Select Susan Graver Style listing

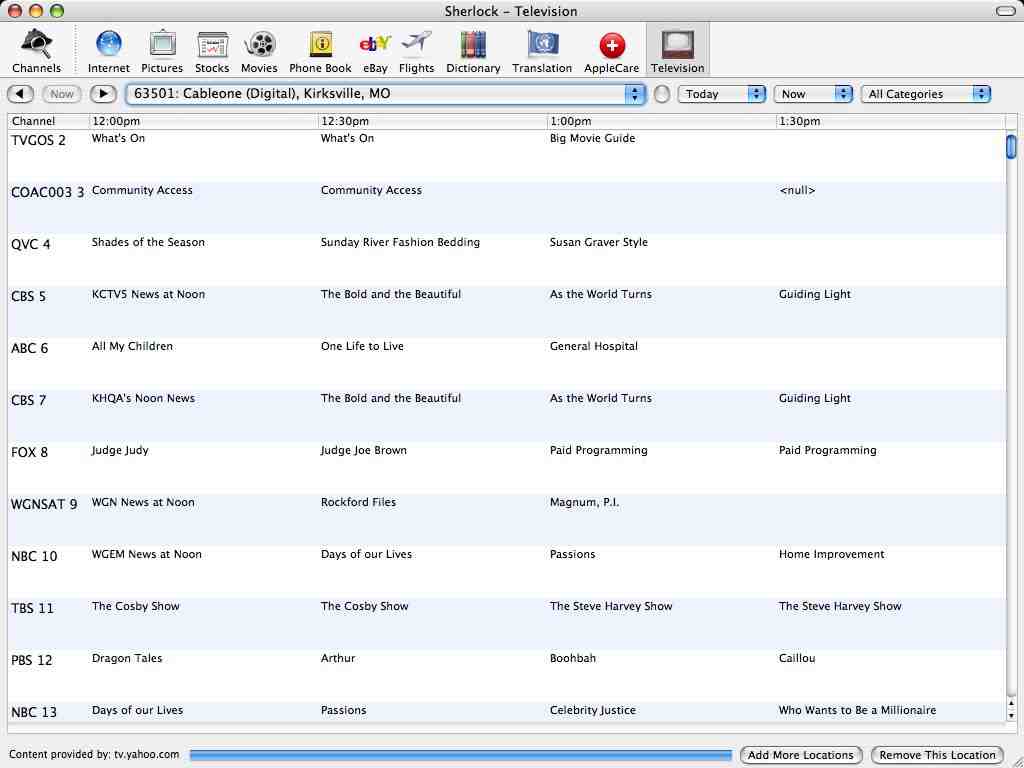coord(599,242)
